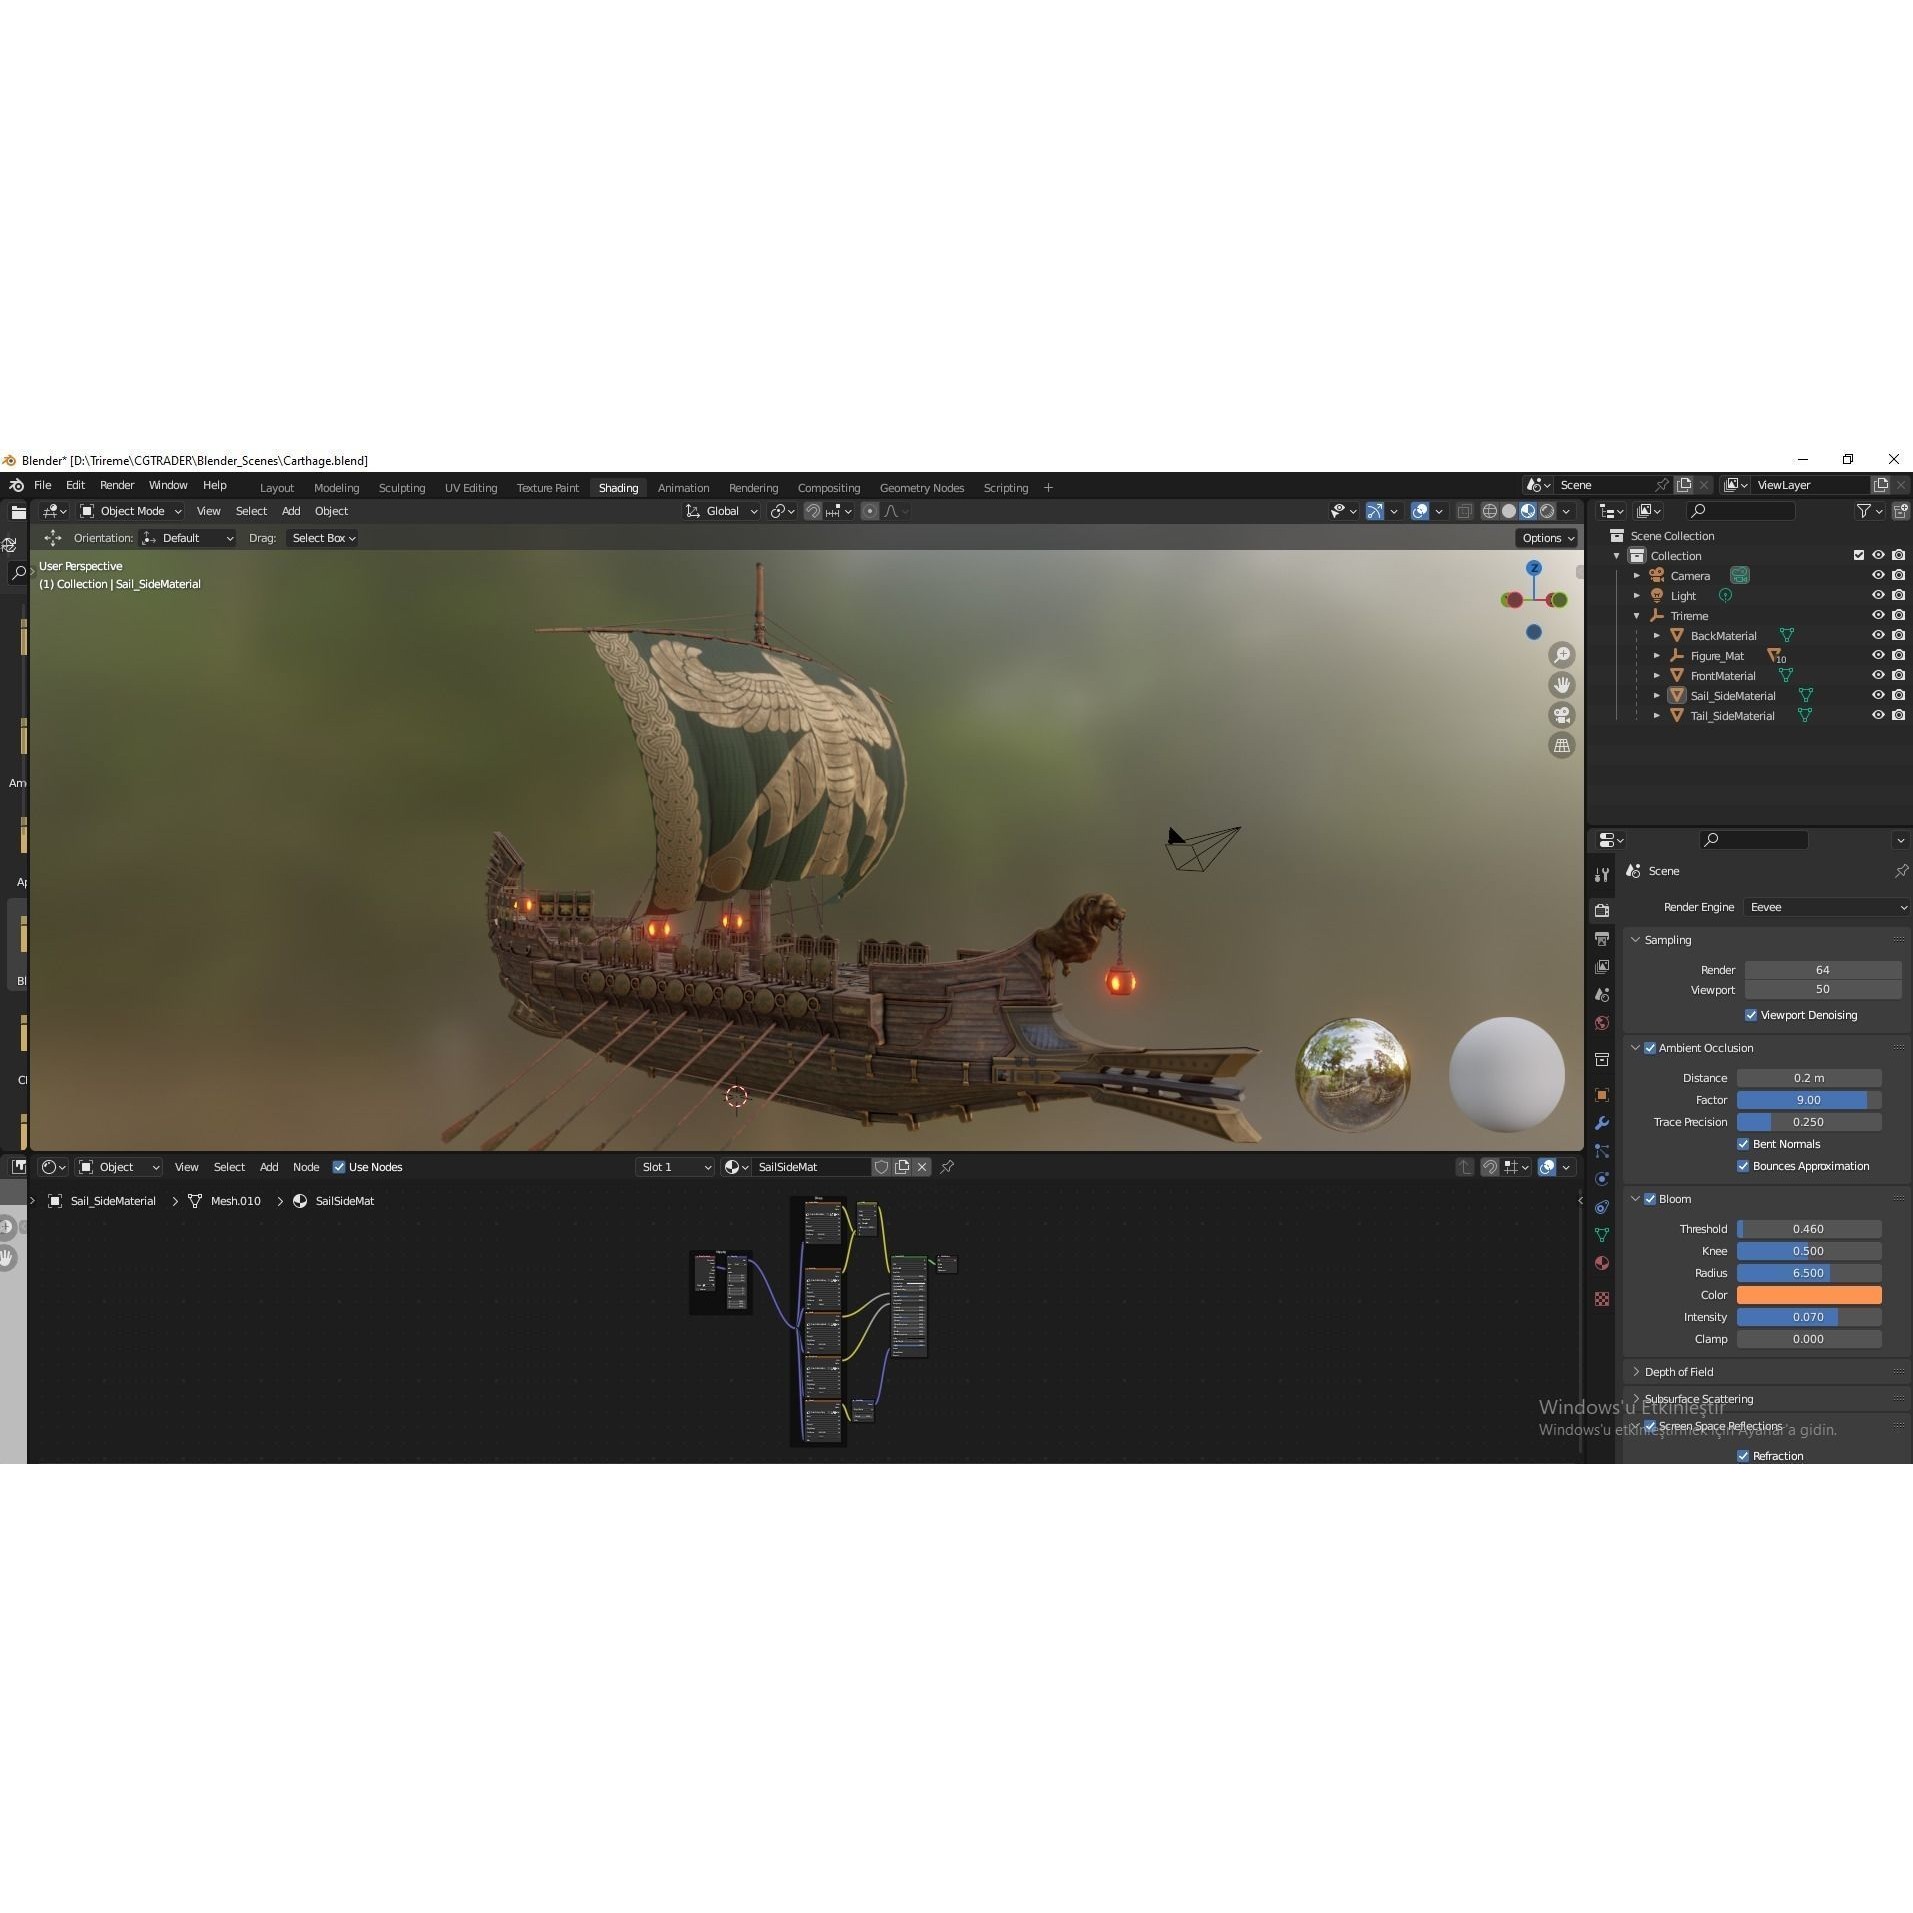
Task: Switch to the UV Editing workspace tab
Action: (x=471, y=487)
